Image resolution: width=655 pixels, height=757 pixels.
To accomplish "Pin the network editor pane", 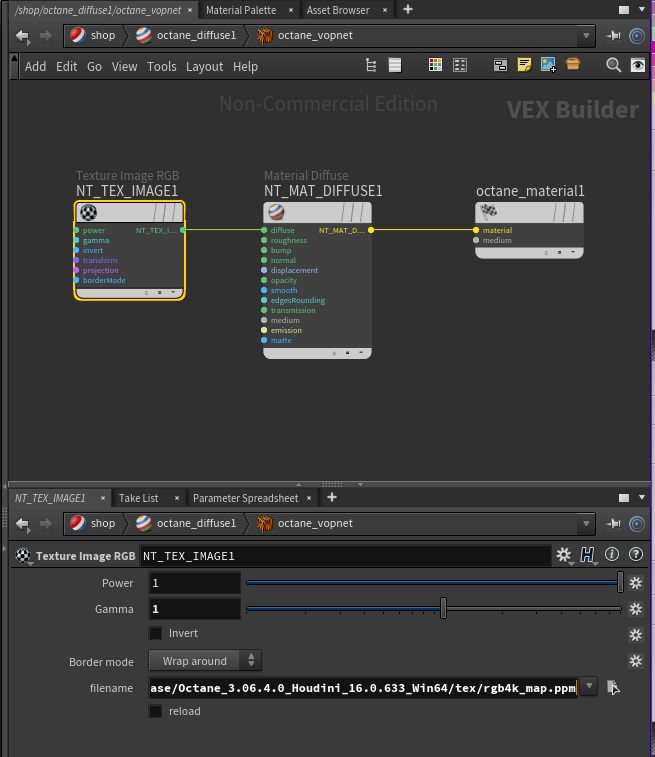I will (x=613, y=36).
